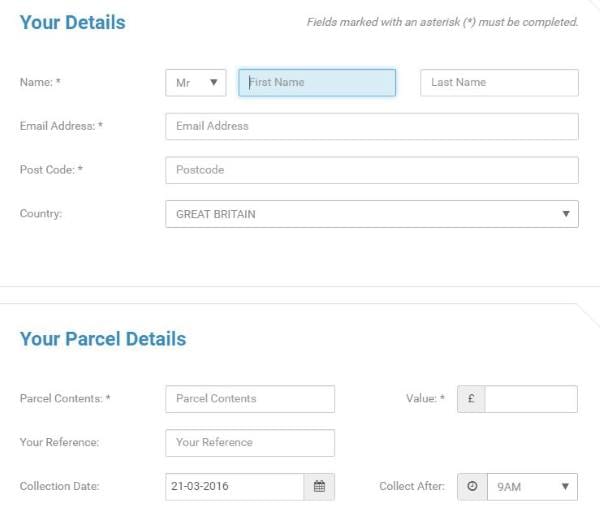The height and width of the screenshot is (512, 600).
Task: Click into the Last Name field
Action: click(499, 83)
